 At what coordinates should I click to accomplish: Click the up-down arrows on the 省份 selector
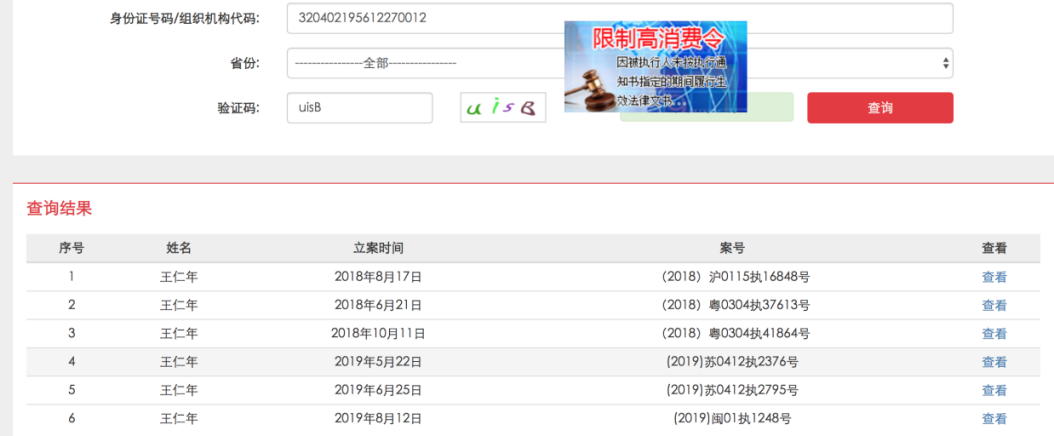pyautogui.click(x=945, y=63)
